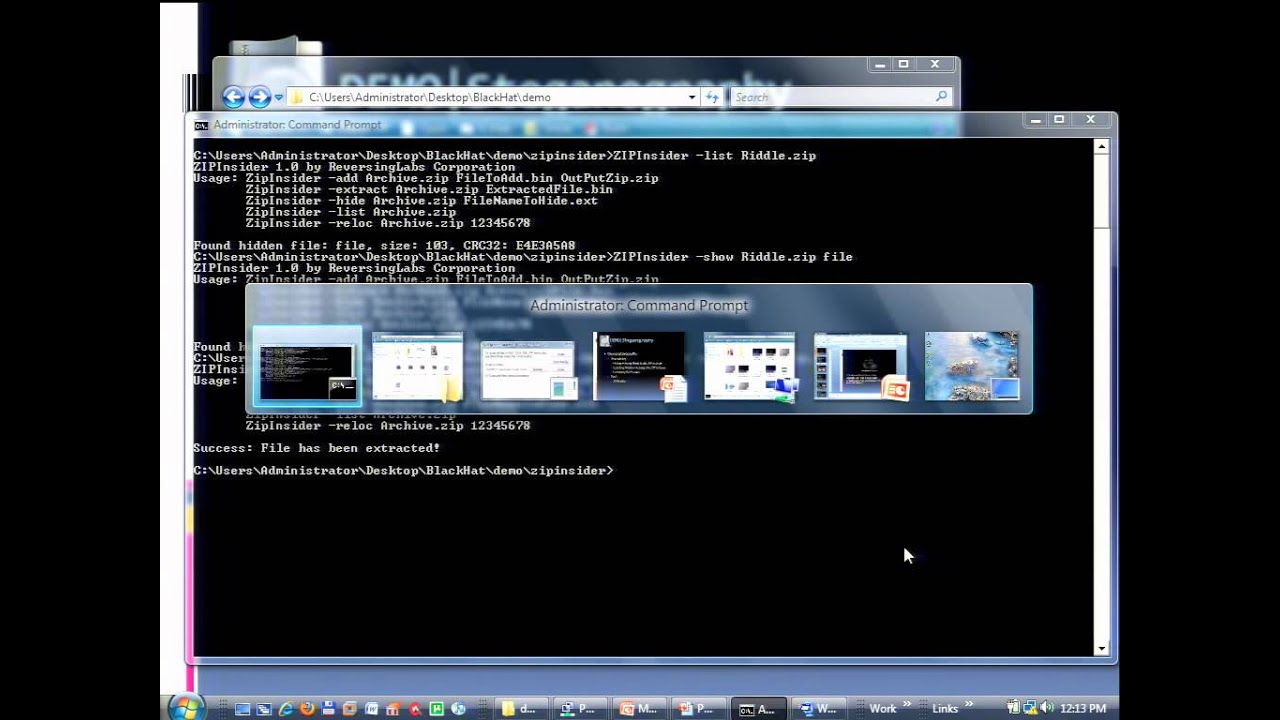
Task: Select the folder window thumbnail in the switcher
Action: [x=417, y=367]
